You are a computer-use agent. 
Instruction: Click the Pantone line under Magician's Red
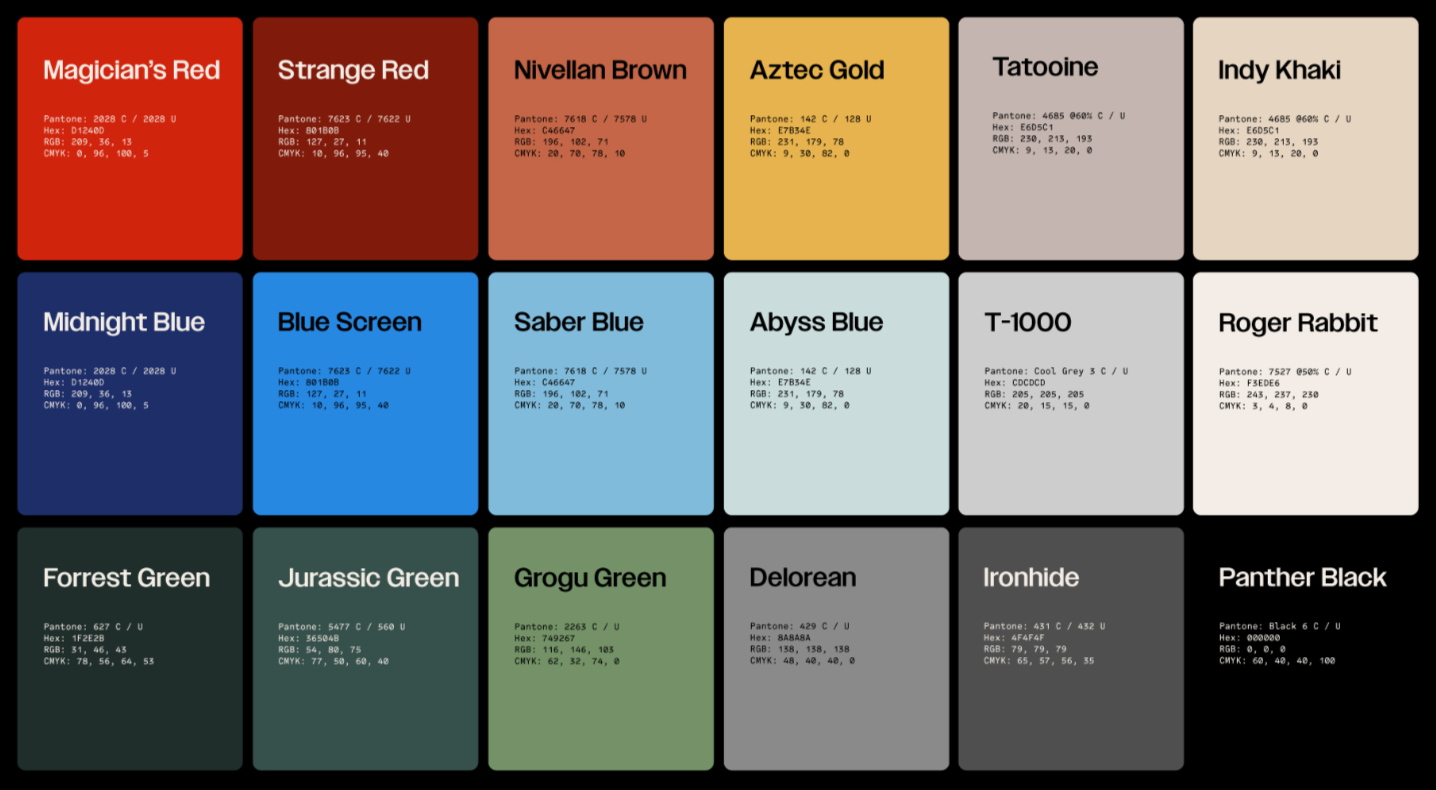110,119
